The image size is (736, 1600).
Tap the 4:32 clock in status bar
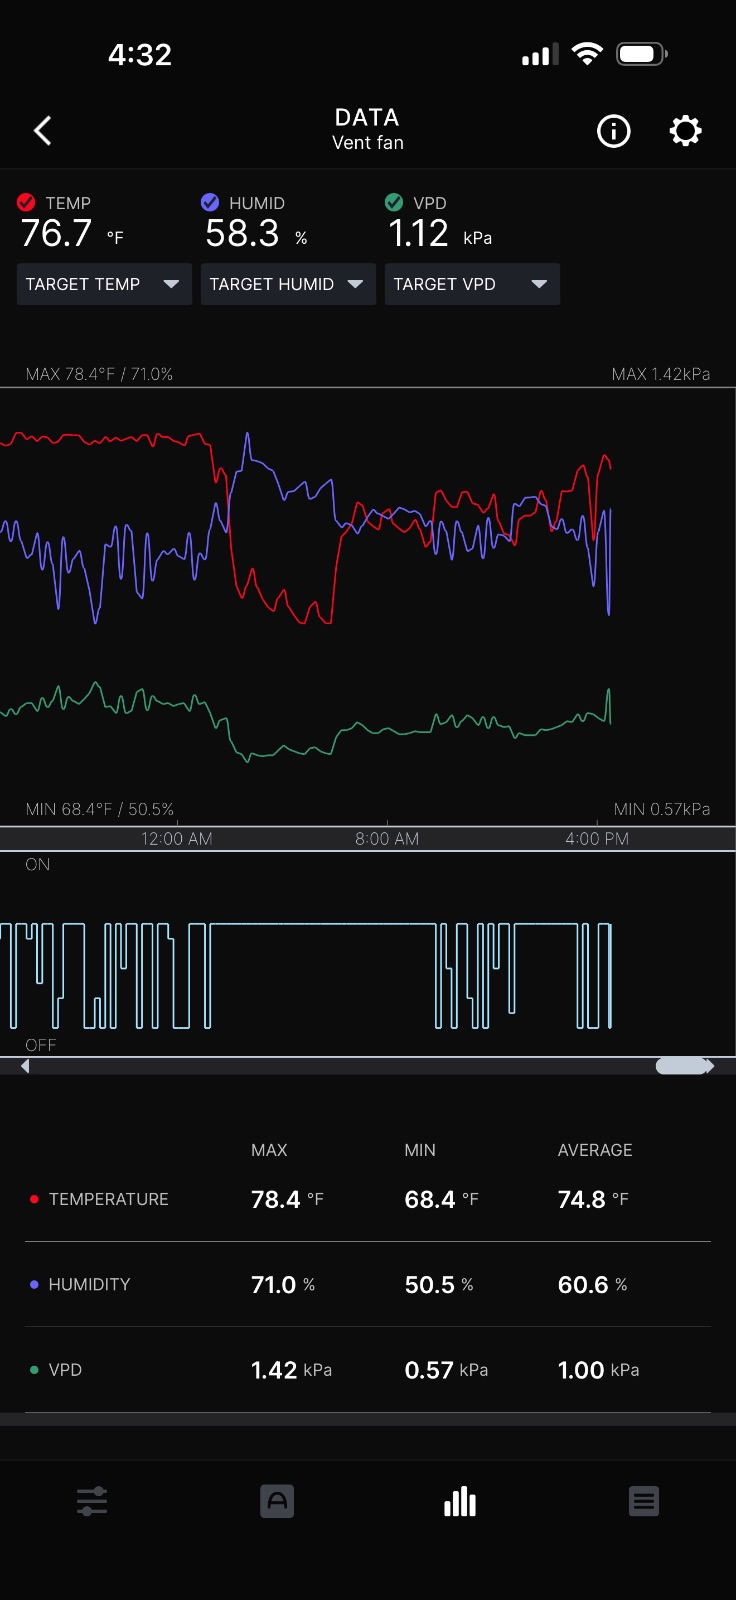pos(140,54)
